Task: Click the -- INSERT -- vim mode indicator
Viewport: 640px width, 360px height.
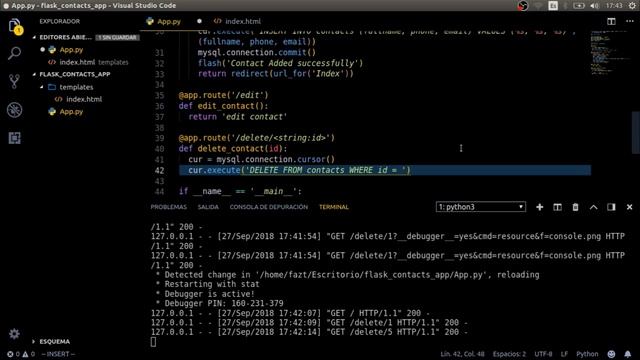Action: tap(58, 354)
